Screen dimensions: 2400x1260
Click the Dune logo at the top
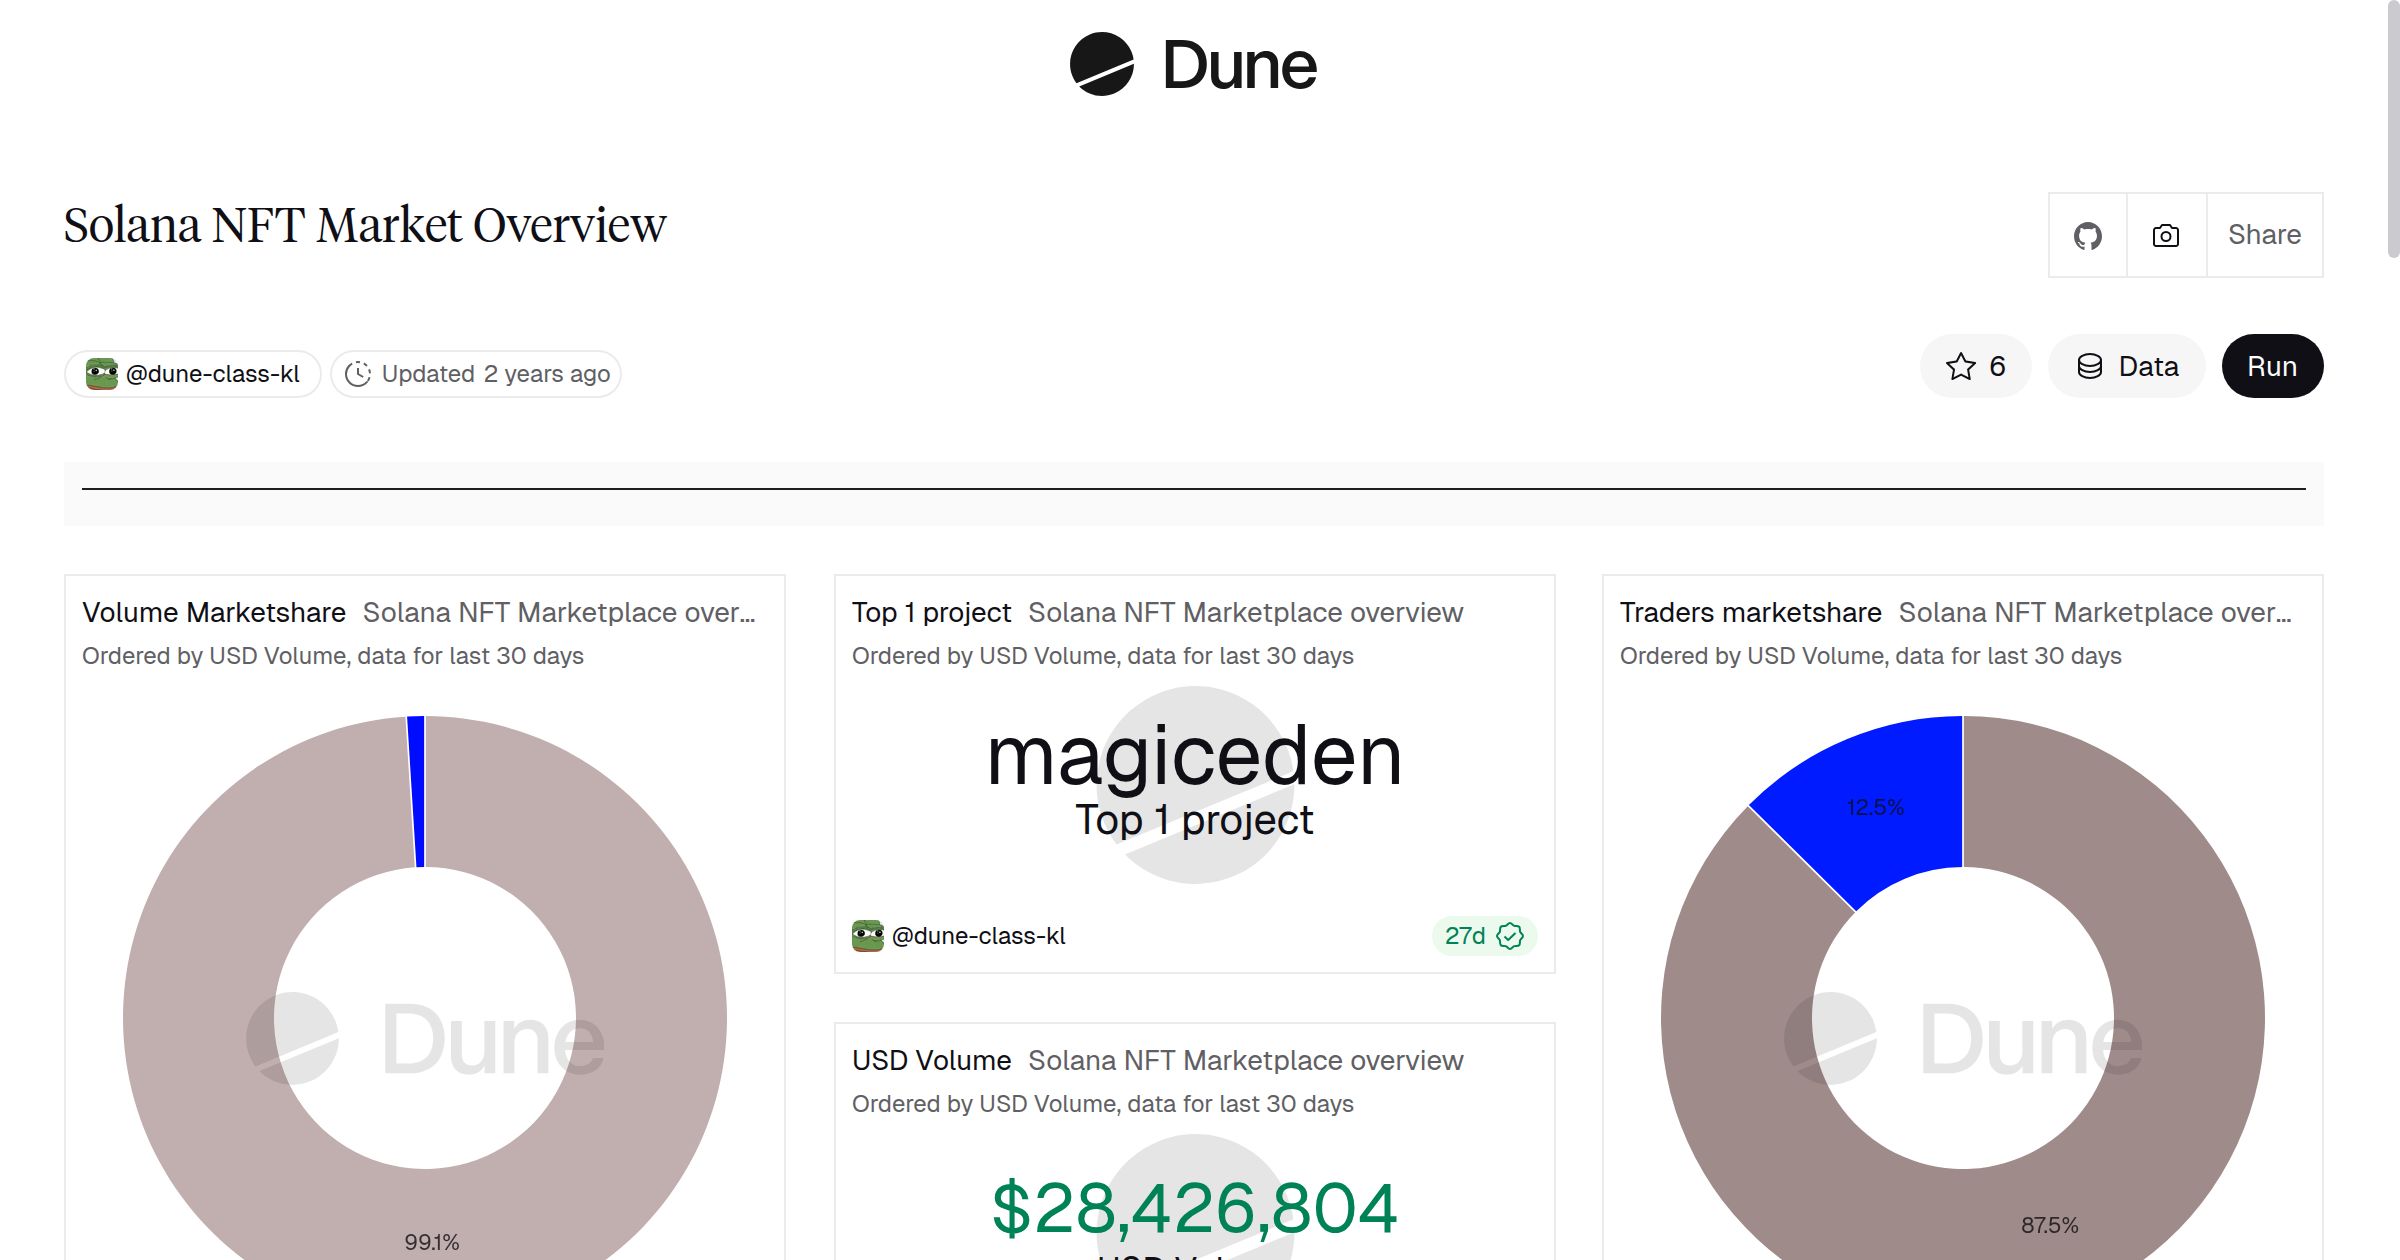coord(1192,65)
